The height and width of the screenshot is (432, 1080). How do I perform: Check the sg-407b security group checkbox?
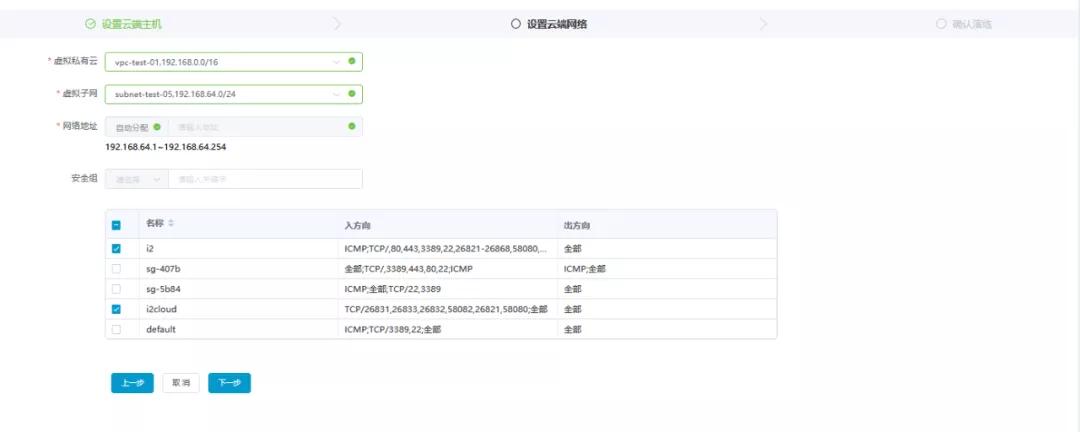click(x=117, y=269)
